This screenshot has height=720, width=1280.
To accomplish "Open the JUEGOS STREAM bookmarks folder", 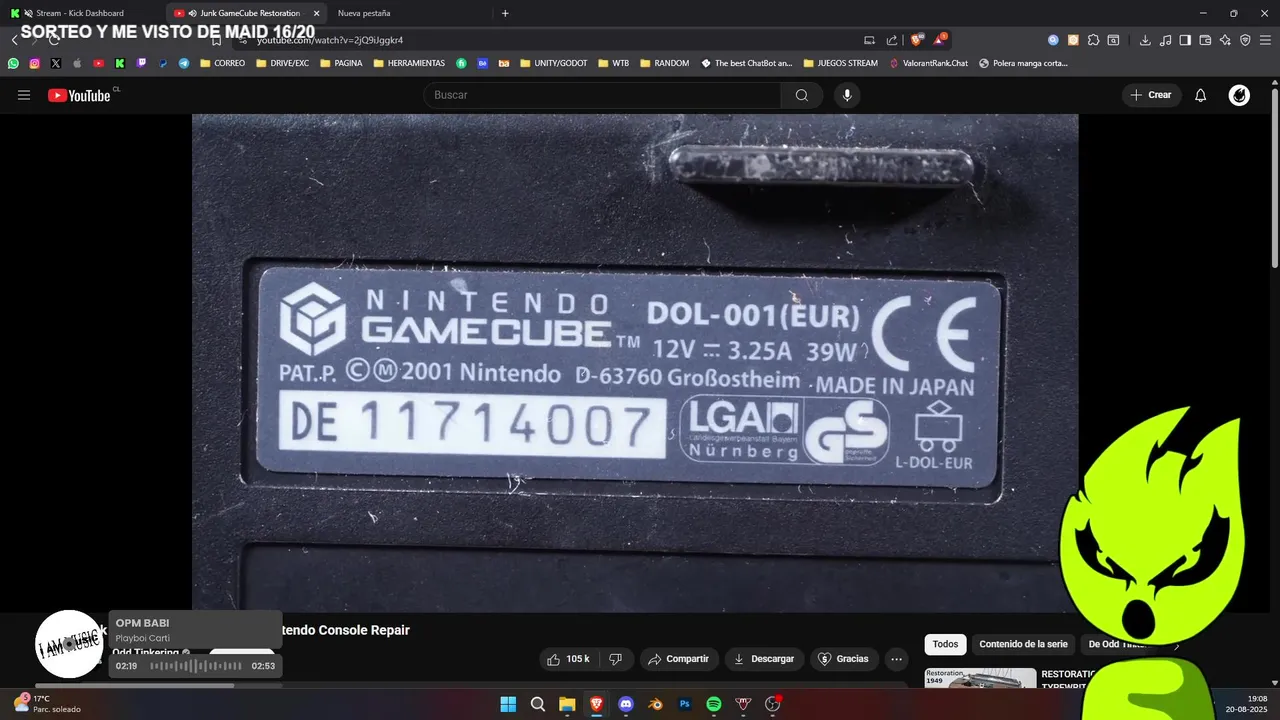I will 840,63.
